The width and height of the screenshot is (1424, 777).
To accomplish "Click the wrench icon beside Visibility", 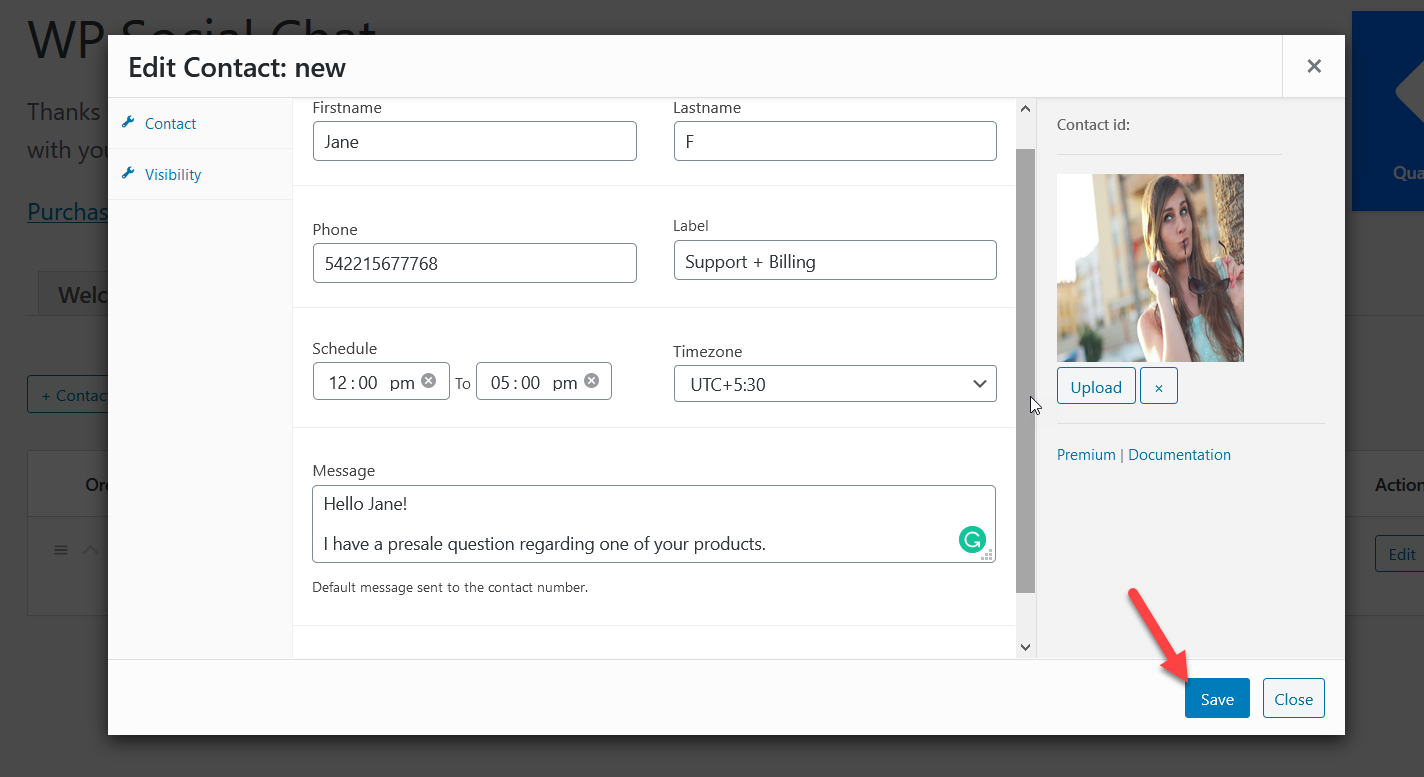I will pyautogui.click(x=128, y=174).
